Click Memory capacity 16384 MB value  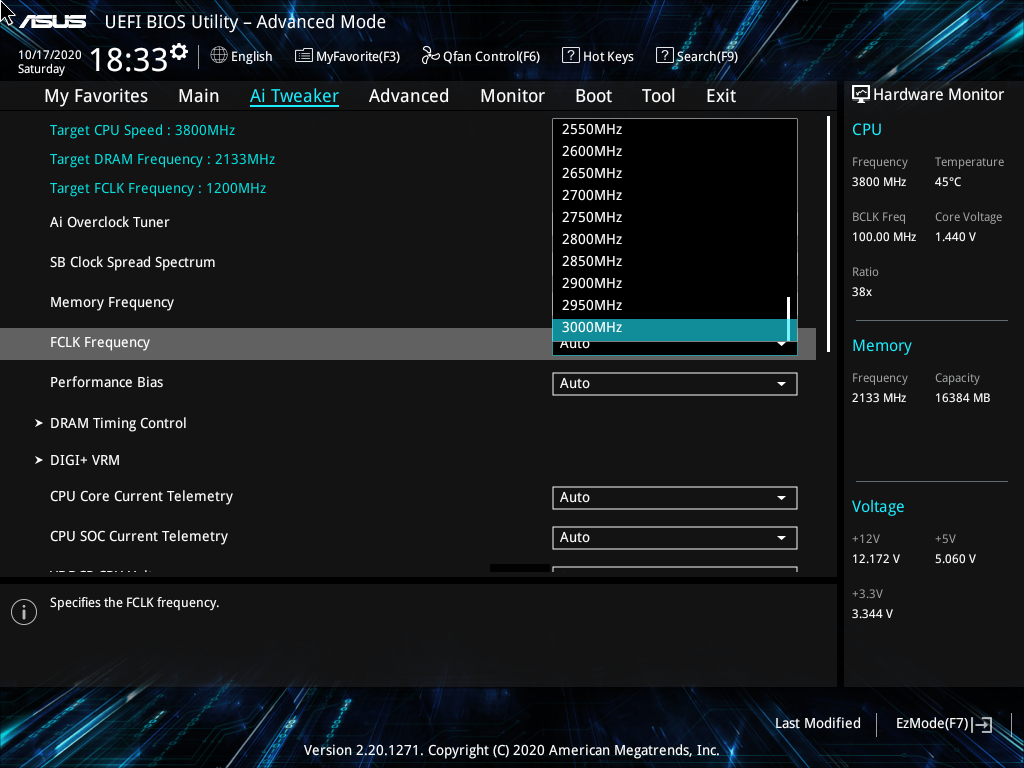click(x=962, y=398)
